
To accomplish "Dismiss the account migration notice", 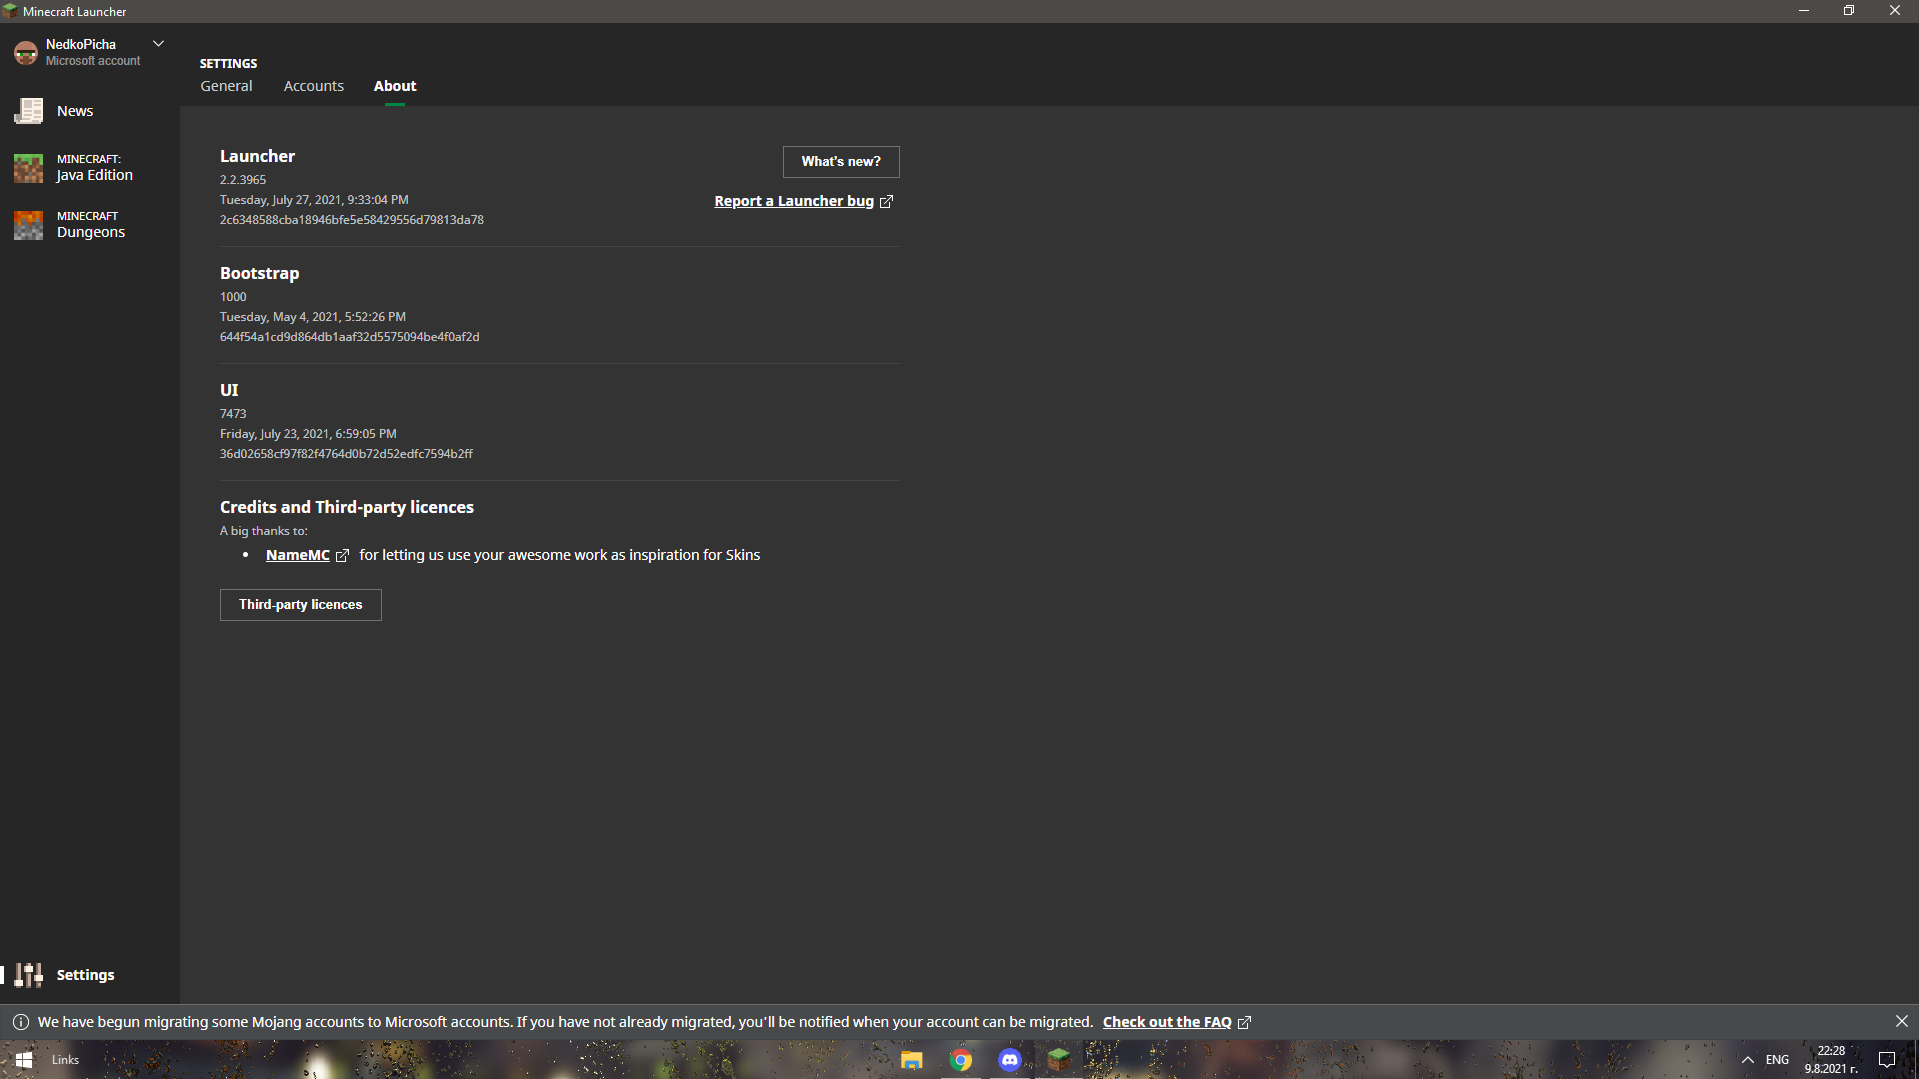I will click(1901, 1022).
